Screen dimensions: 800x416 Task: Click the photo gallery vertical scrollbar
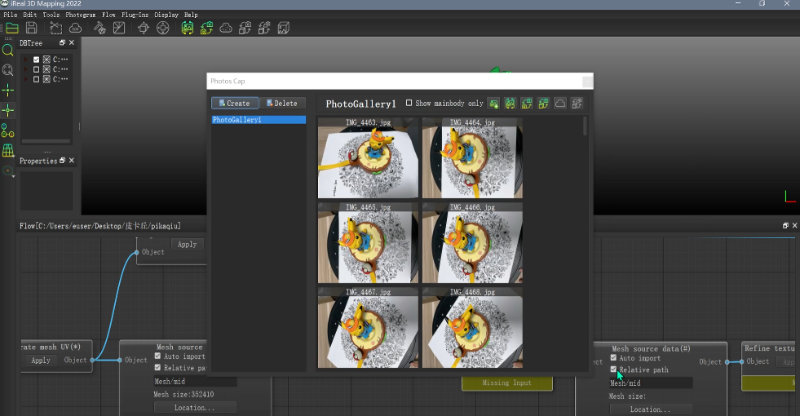[x=585, y=126]
